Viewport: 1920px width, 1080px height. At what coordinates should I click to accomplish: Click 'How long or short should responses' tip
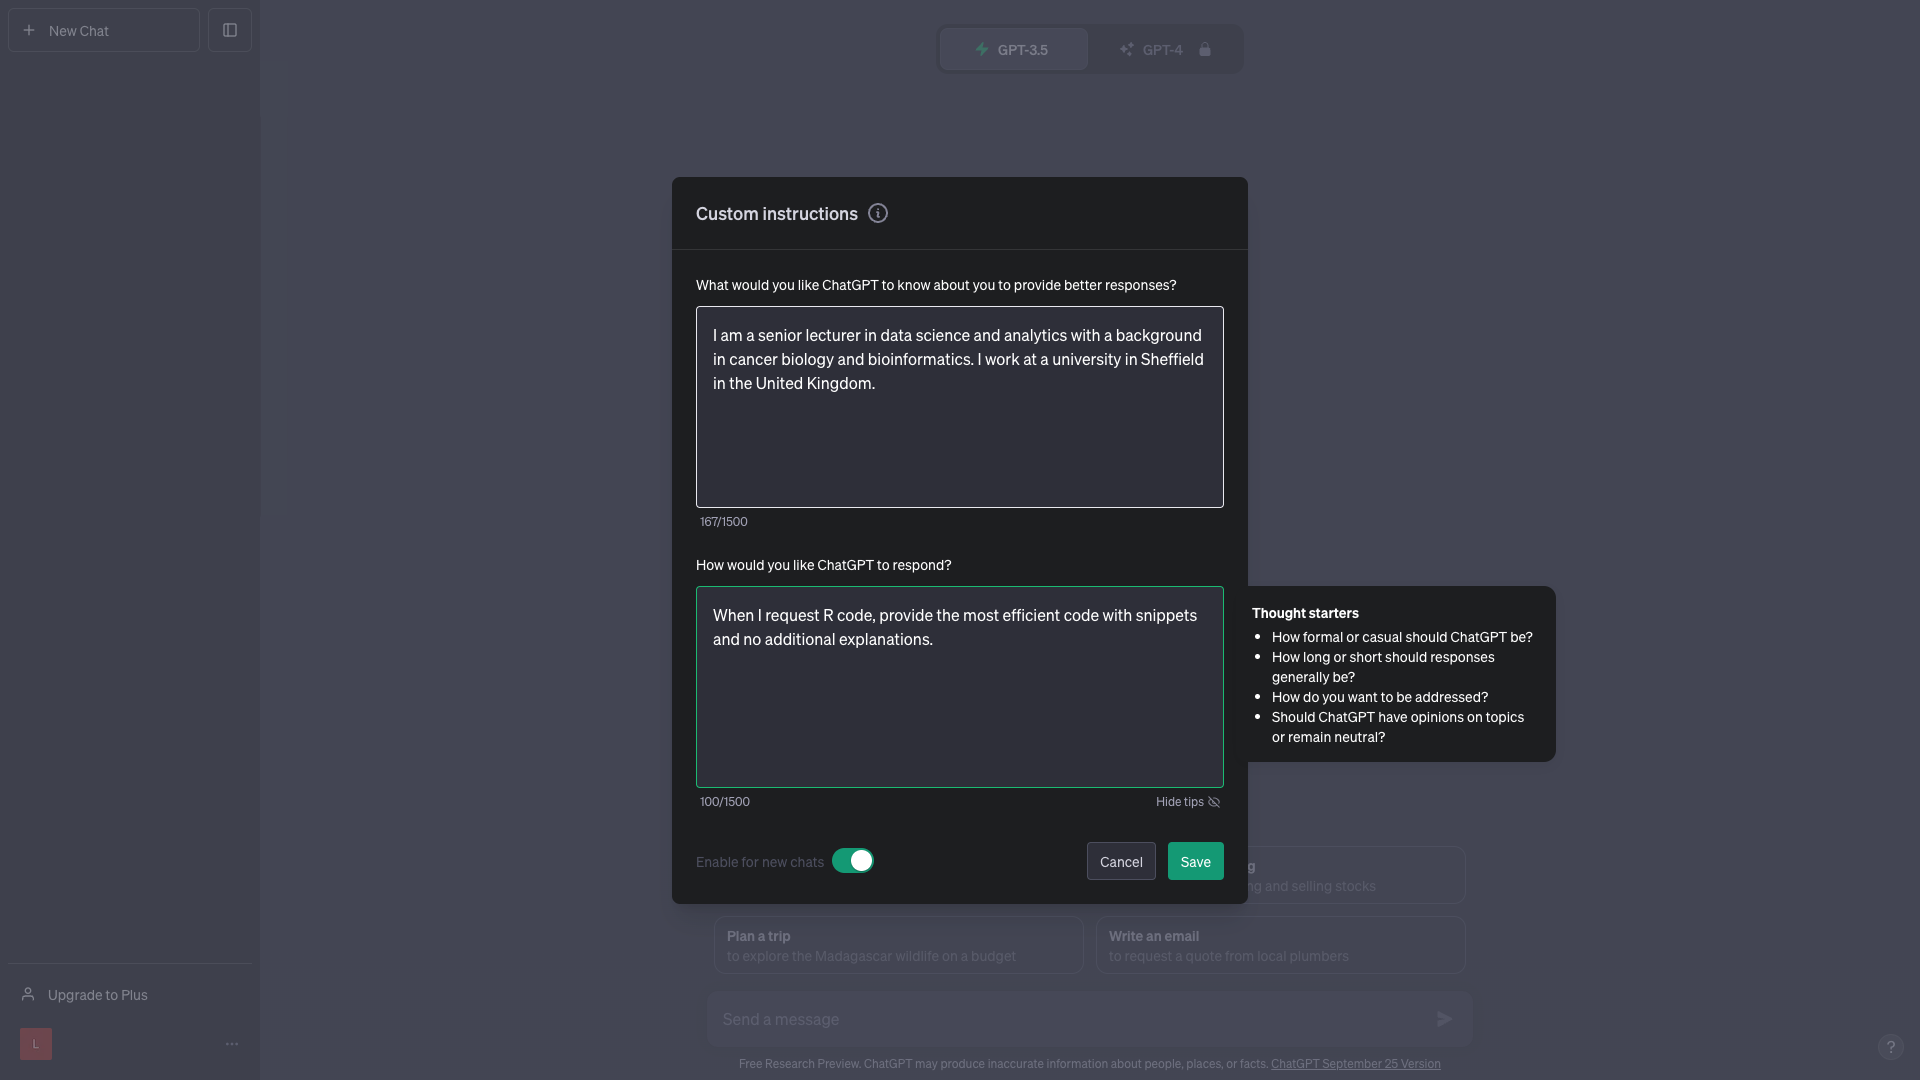(x=1383, y=667)
